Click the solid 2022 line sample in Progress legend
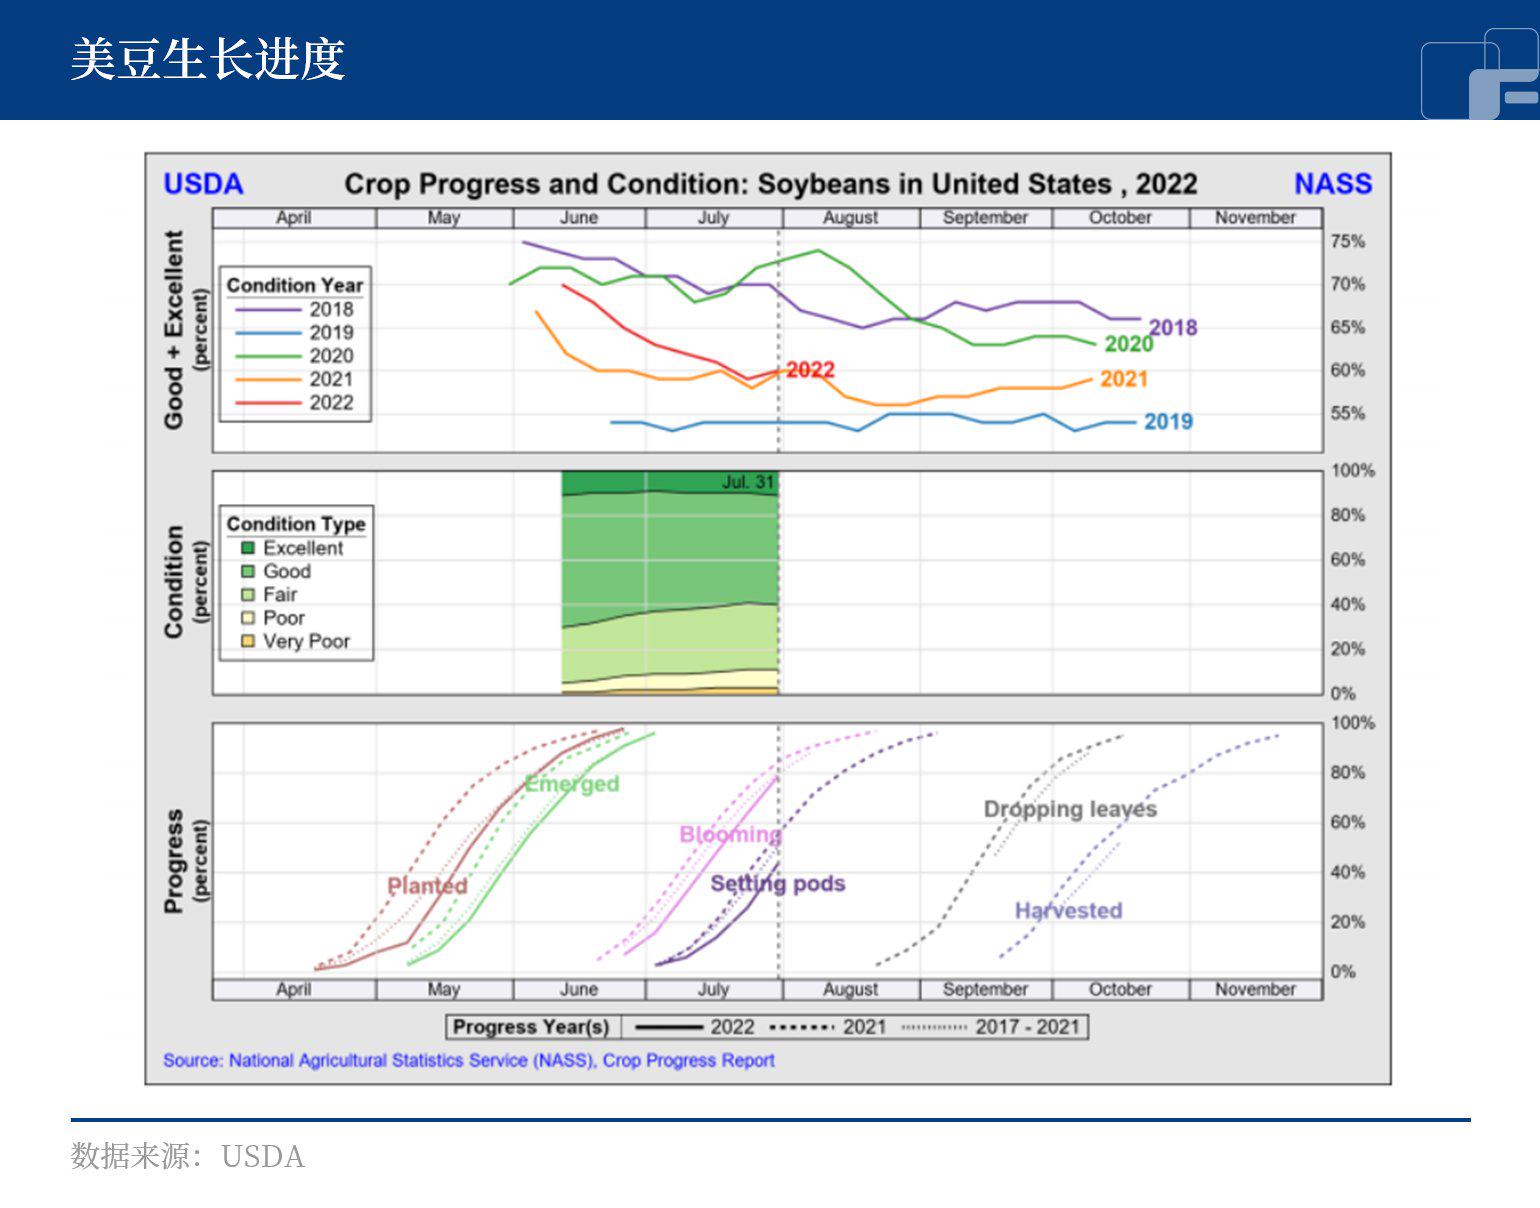The image size is (1540, 1208). [668, 1027]
